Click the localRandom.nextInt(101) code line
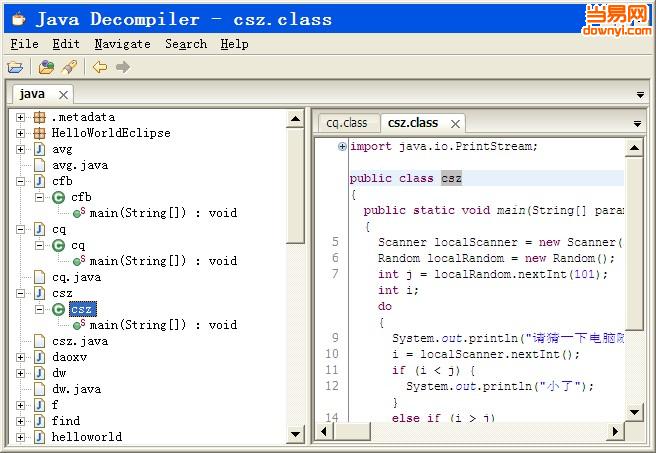Screen dimensions: 656x453 point(493,274)
